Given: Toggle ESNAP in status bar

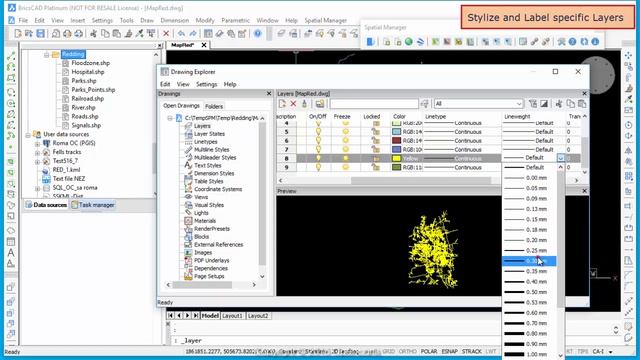Looking at the screenshot, I should point(449,351).
